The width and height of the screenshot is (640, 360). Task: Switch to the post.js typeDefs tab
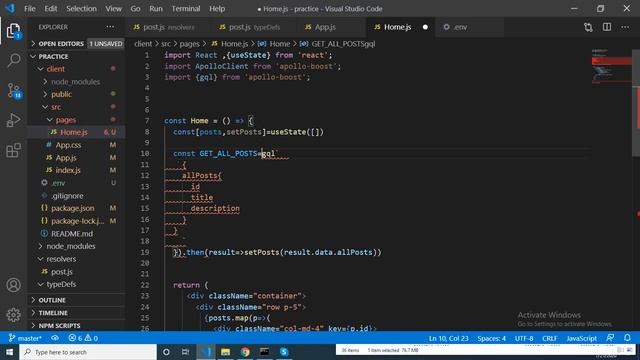tap(254, 27)
